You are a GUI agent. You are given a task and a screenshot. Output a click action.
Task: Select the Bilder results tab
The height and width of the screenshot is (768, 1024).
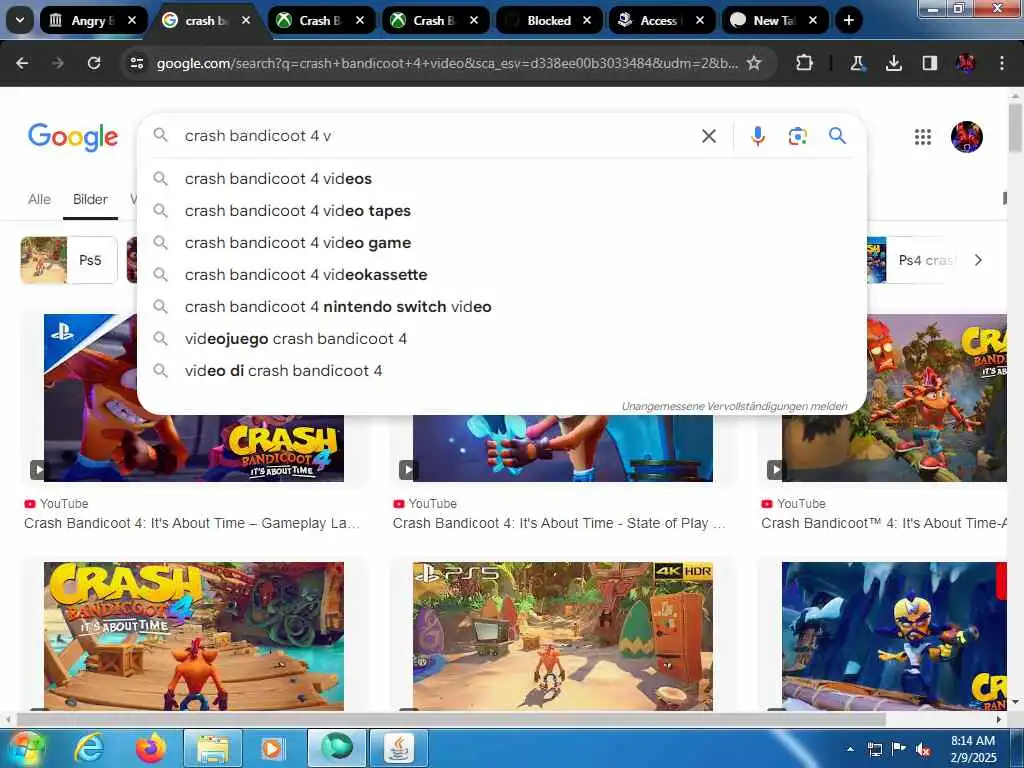coord(90,199)
